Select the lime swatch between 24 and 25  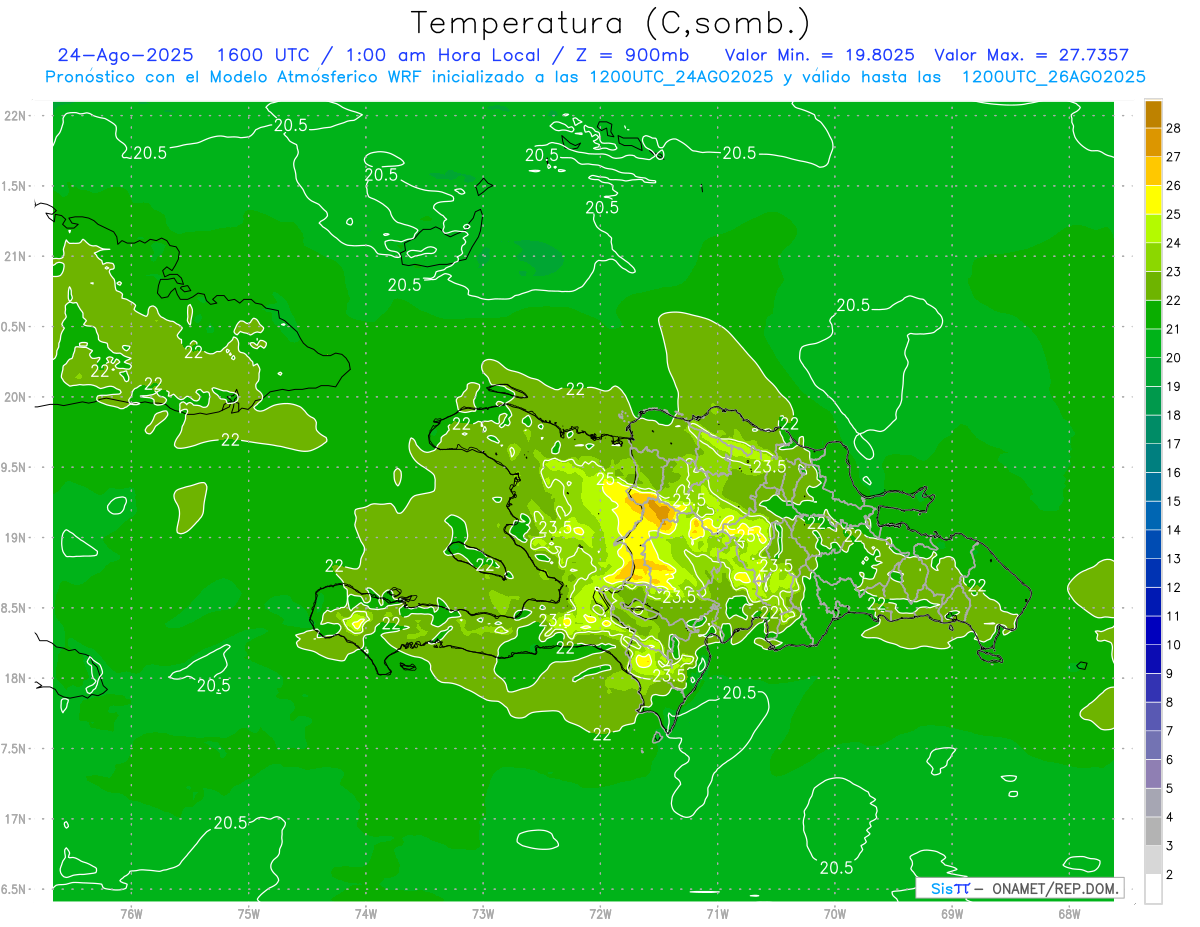(1153, 229)
